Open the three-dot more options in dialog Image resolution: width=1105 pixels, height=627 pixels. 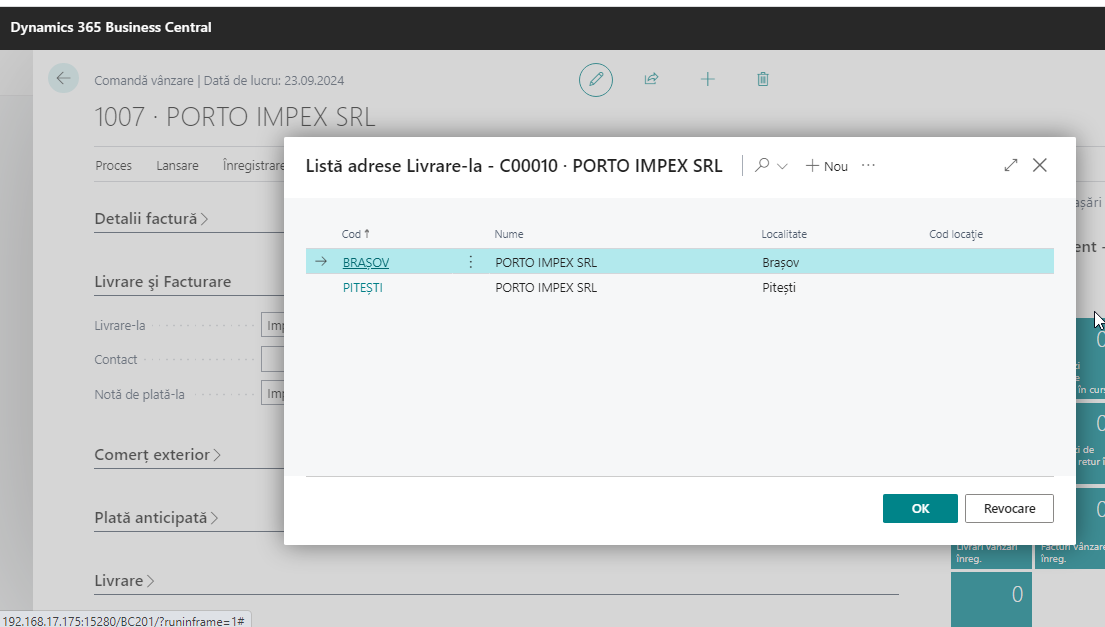coord(868,166)
